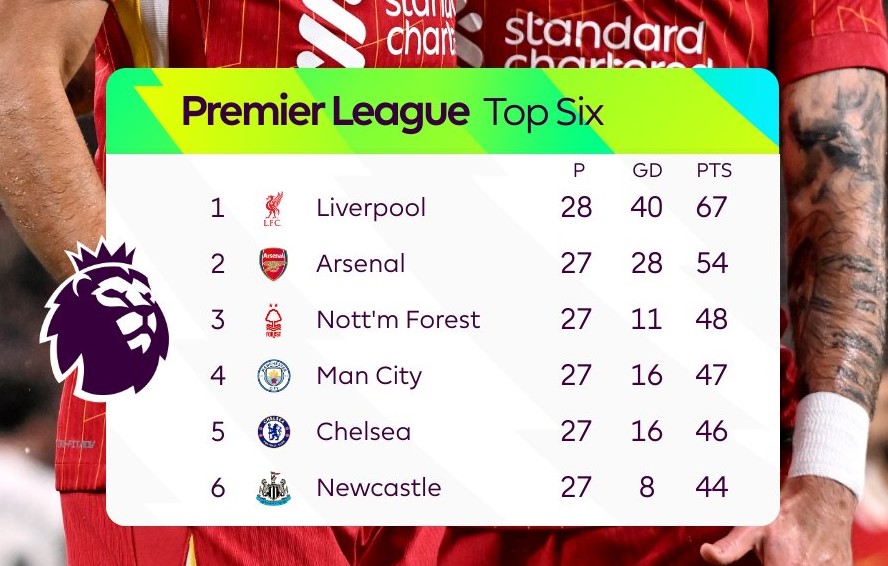This screenshot has height=566, width=888.
Task: Click the PTS column header
Action: 714,171
